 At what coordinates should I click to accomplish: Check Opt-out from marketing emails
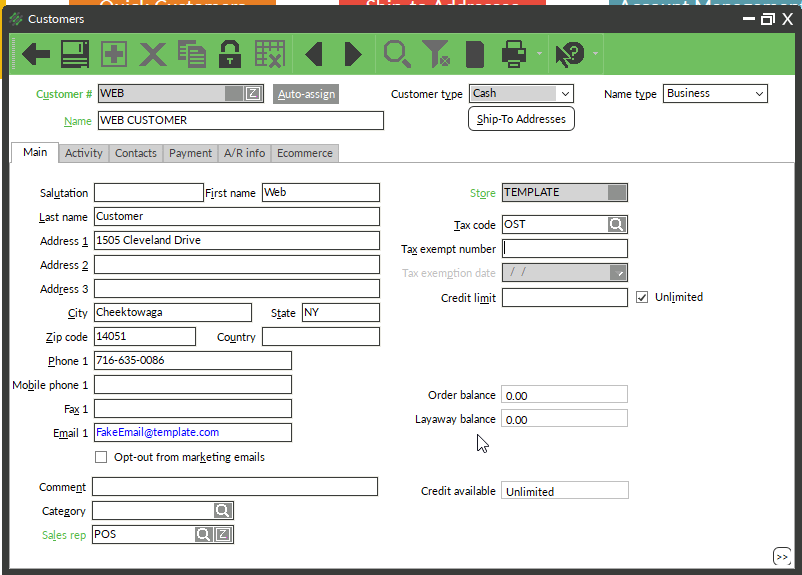click(101, 457)
